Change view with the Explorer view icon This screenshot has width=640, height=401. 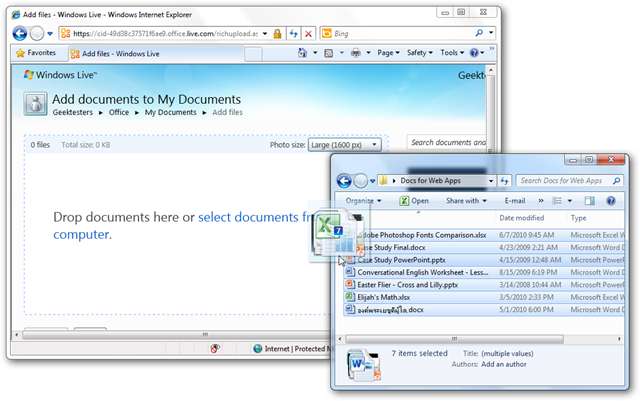[x=557, y=201]
